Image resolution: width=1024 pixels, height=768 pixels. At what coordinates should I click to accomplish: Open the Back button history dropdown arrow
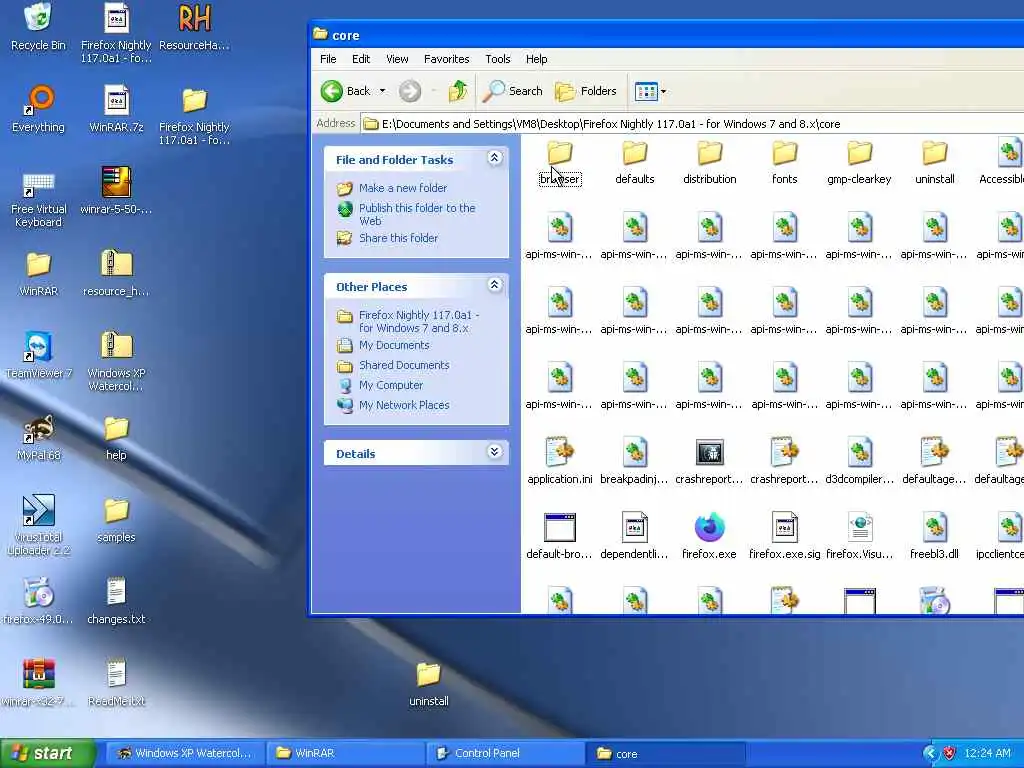383,91
